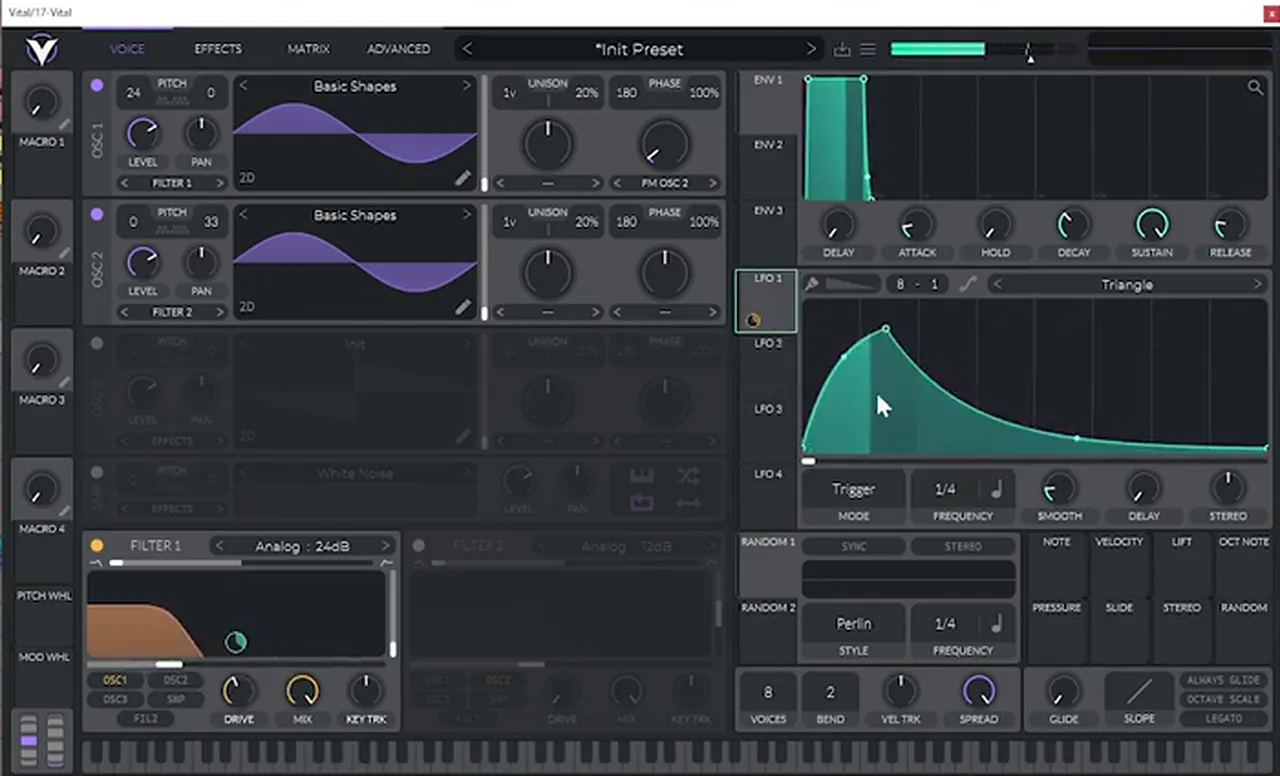Viewport: 1280px width, 776px height.
Task: Click the LFO grid size 8 - 1 field
Action: (917, 285)
